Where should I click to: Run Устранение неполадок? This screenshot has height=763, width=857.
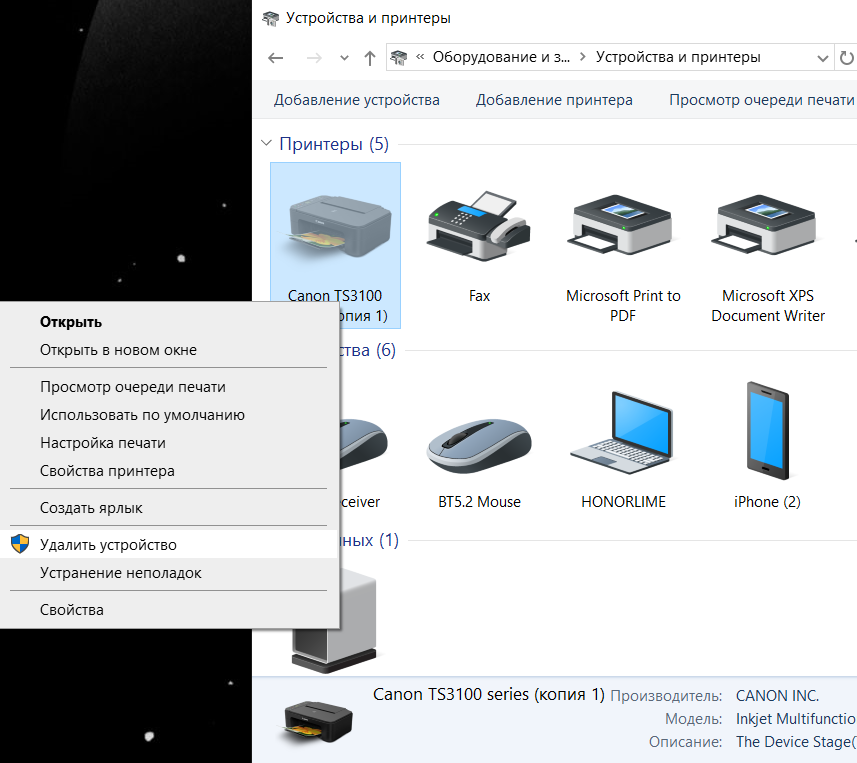pyautogui.click(x=169, y=573)
